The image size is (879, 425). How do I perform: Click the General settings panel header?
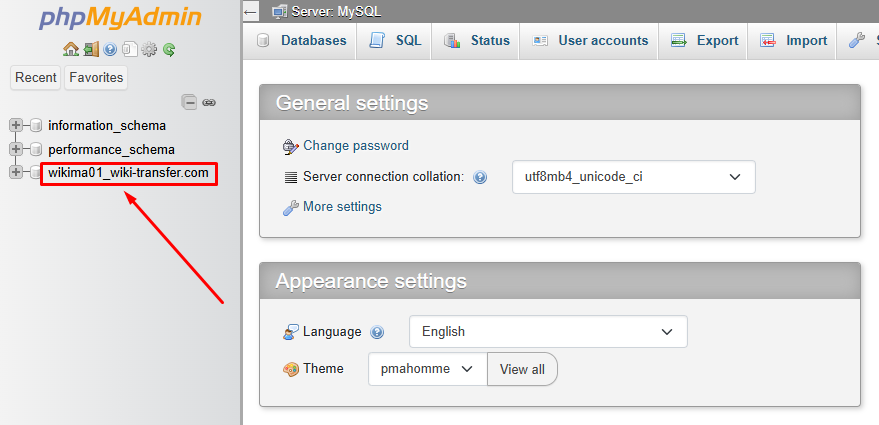(559, 103)
